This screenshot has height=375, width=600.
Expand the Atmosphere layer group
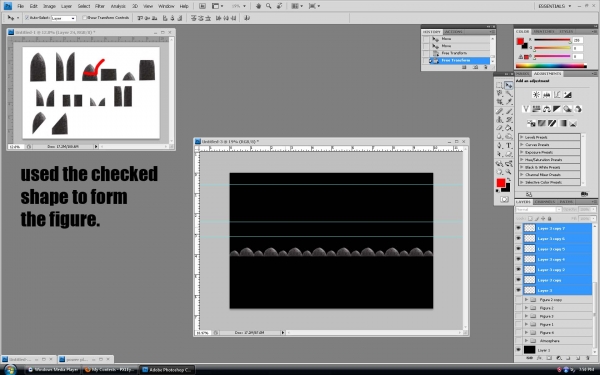coord(526,341)
